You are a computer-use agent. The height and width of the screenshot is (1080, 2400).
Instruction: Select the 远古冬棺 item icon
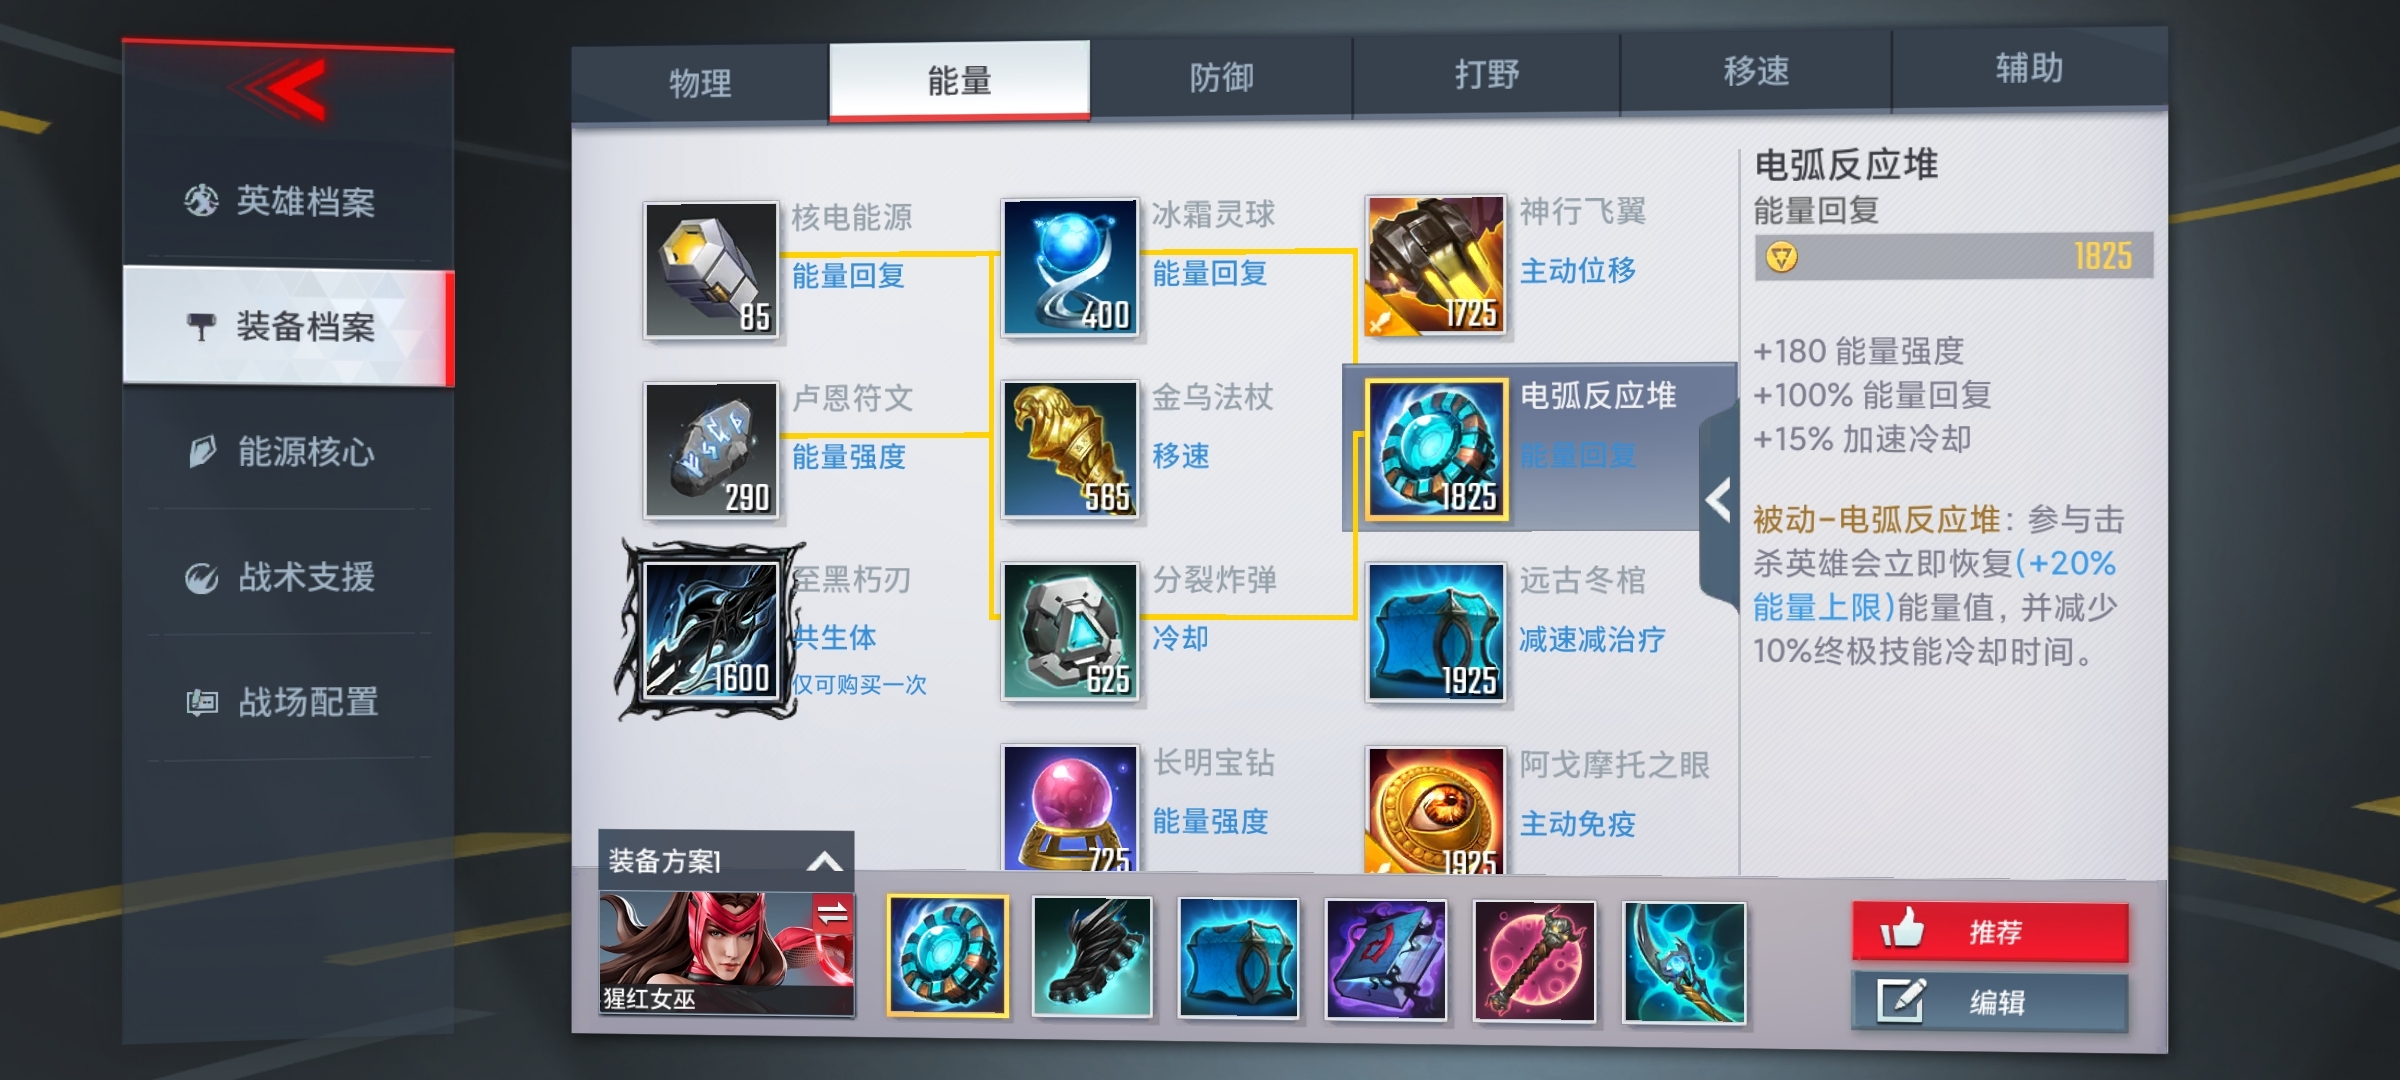pos(1435,632)
